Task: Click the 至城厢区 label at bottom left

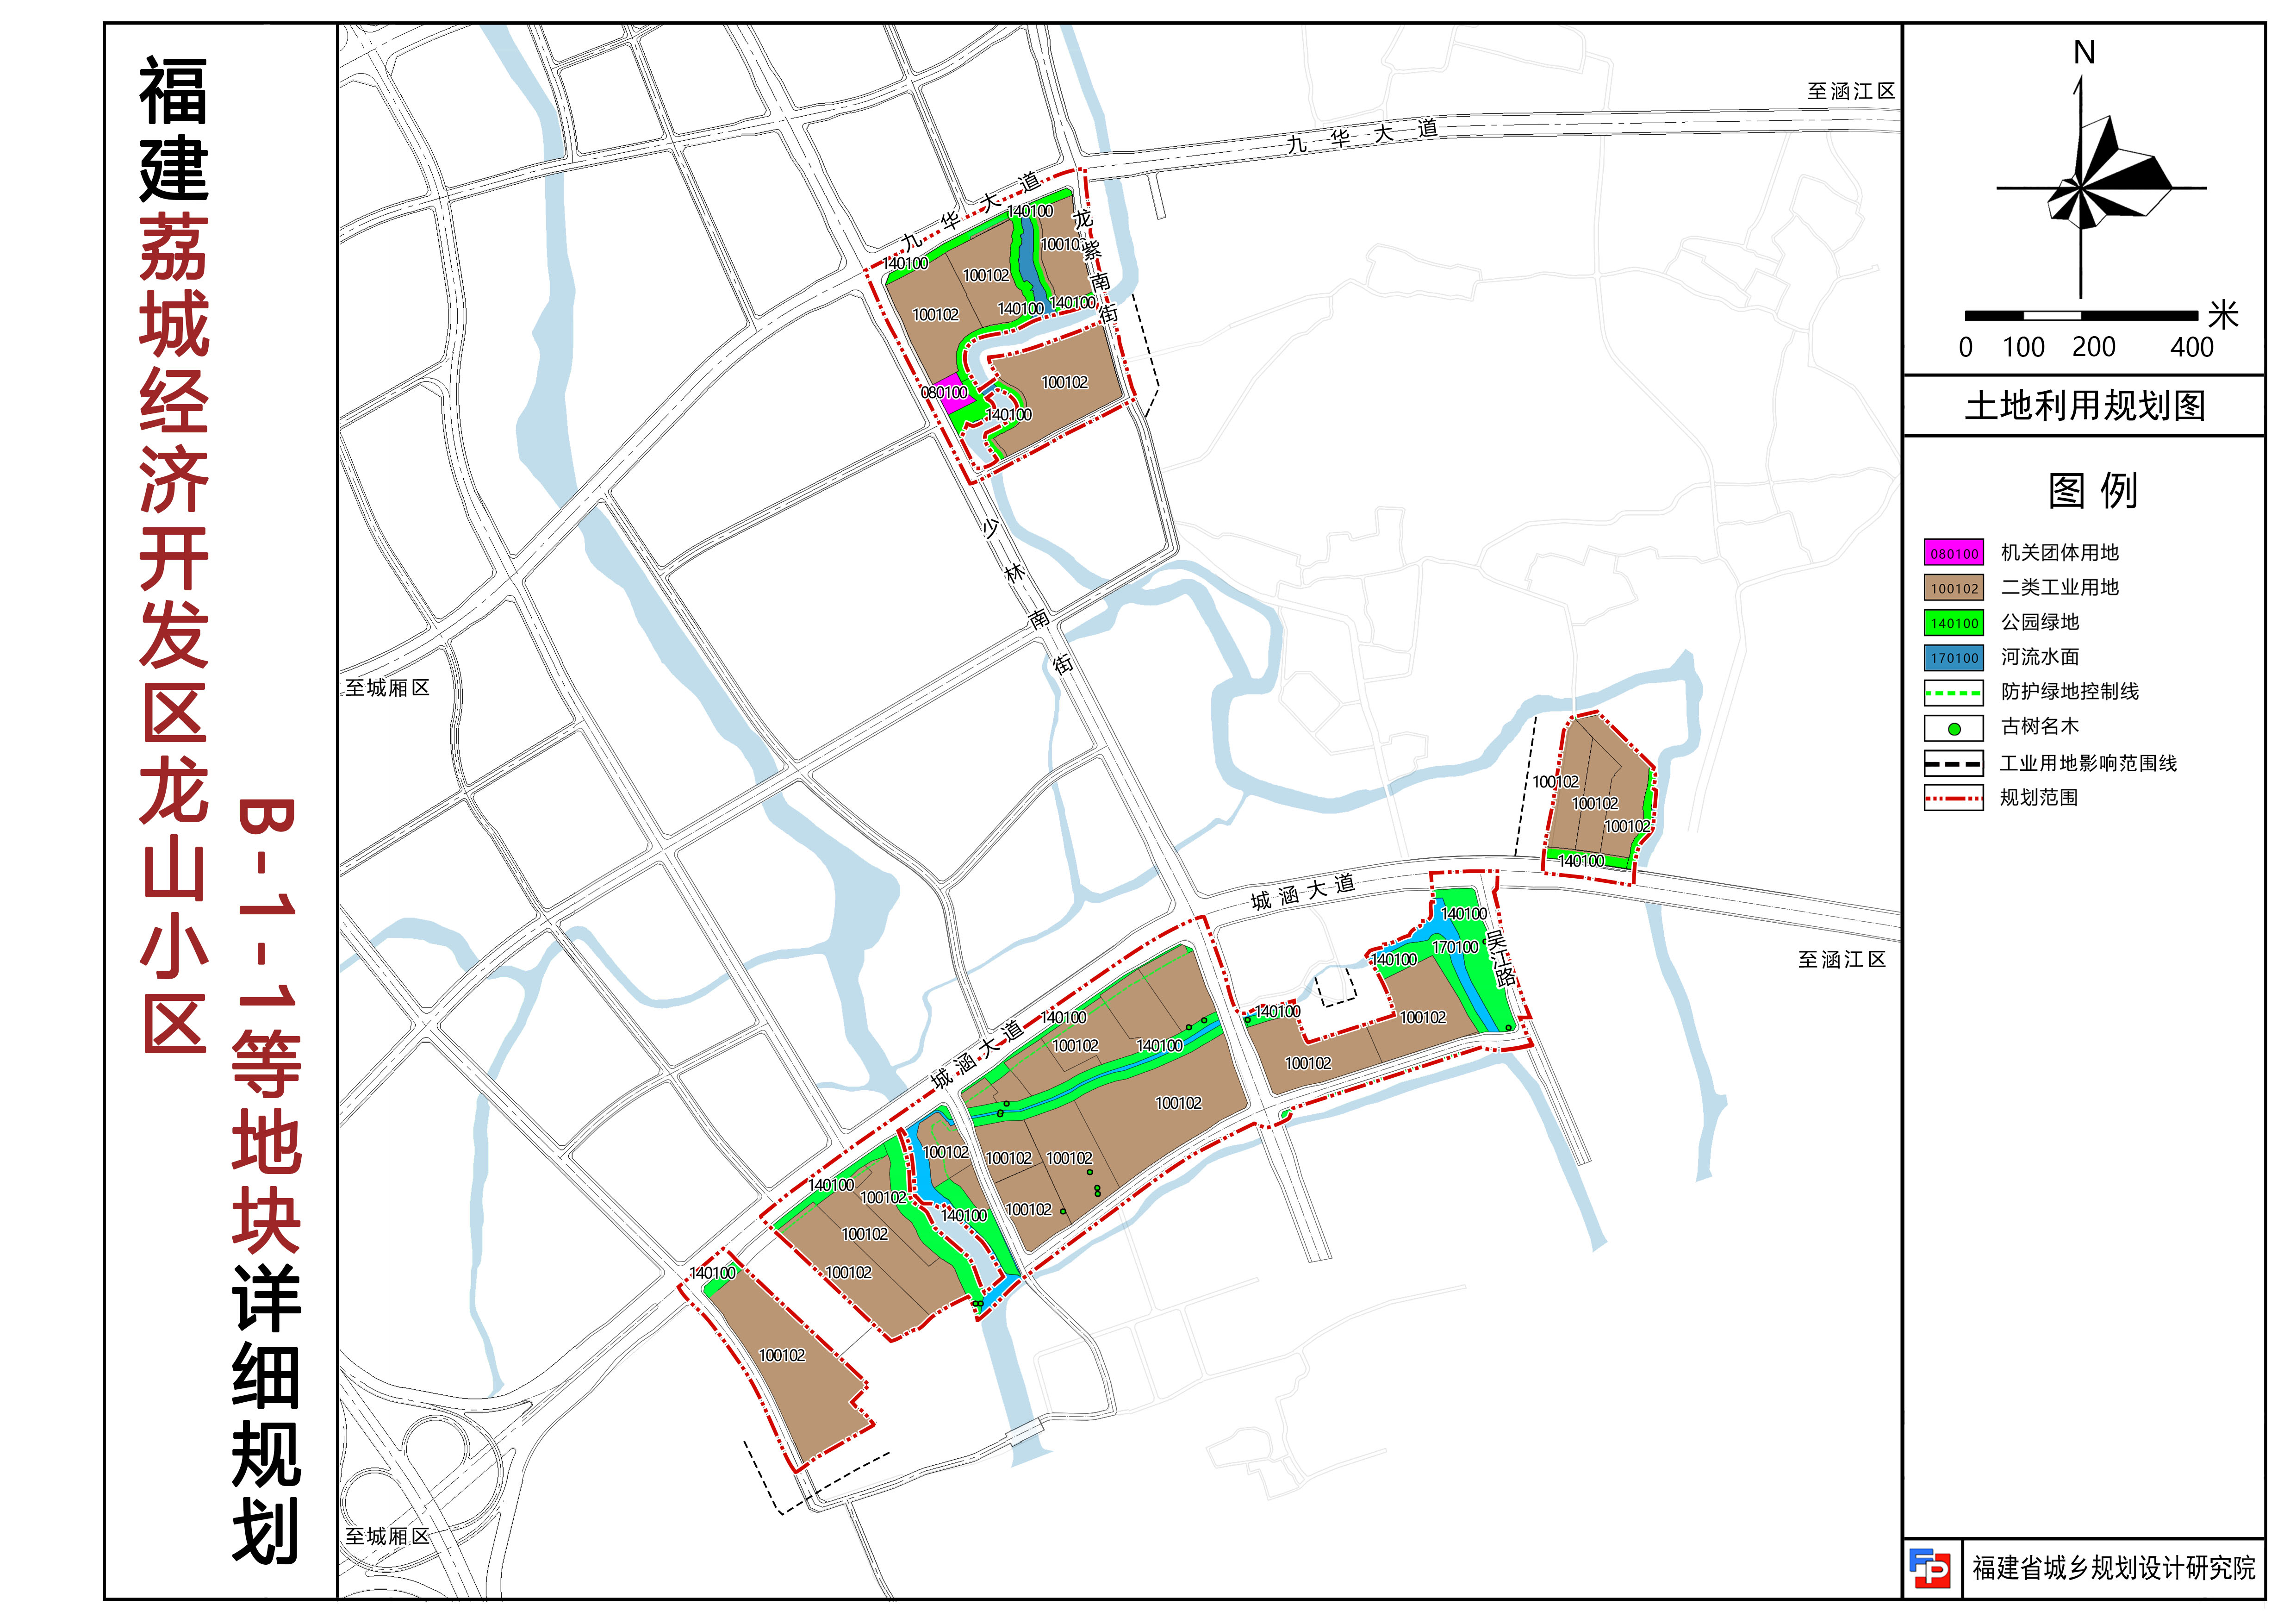Action: 387,1536
